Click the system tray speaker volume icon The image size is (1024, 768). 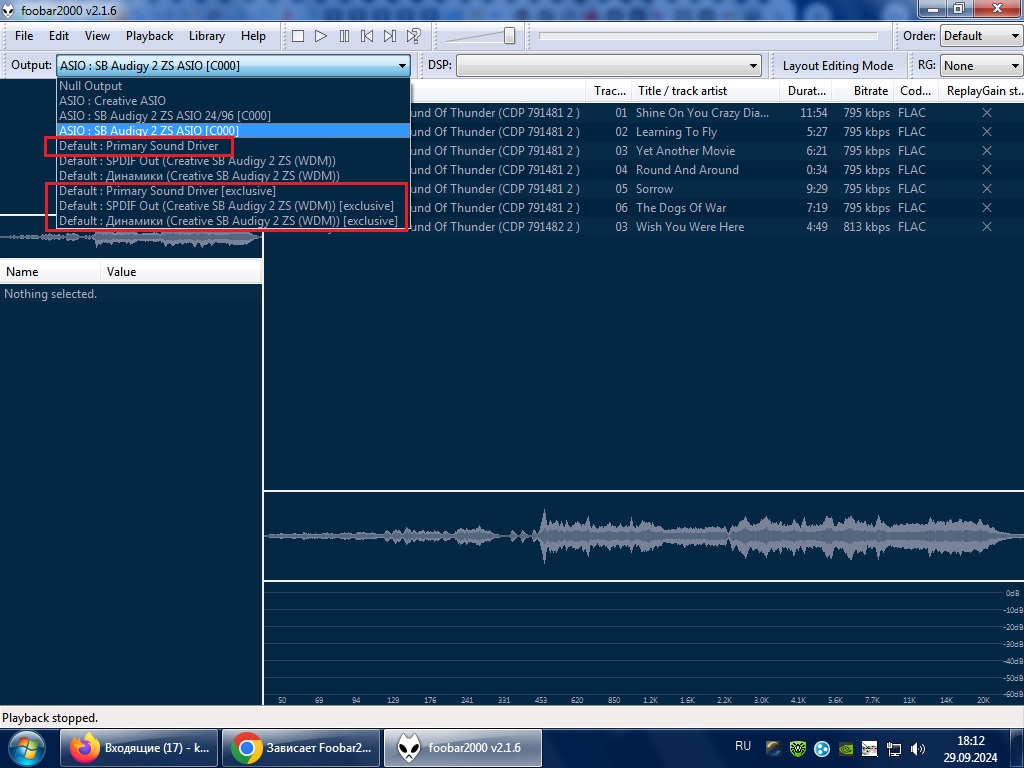tap(917, 748)
